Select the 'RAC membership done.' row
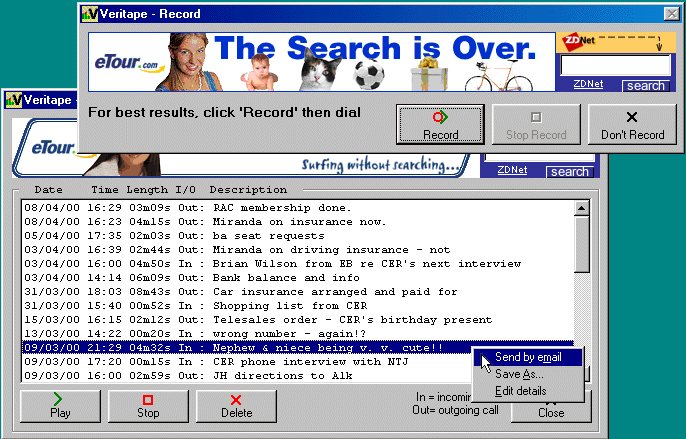Screen dimensions: 686x439 click(x=298, y=208)
